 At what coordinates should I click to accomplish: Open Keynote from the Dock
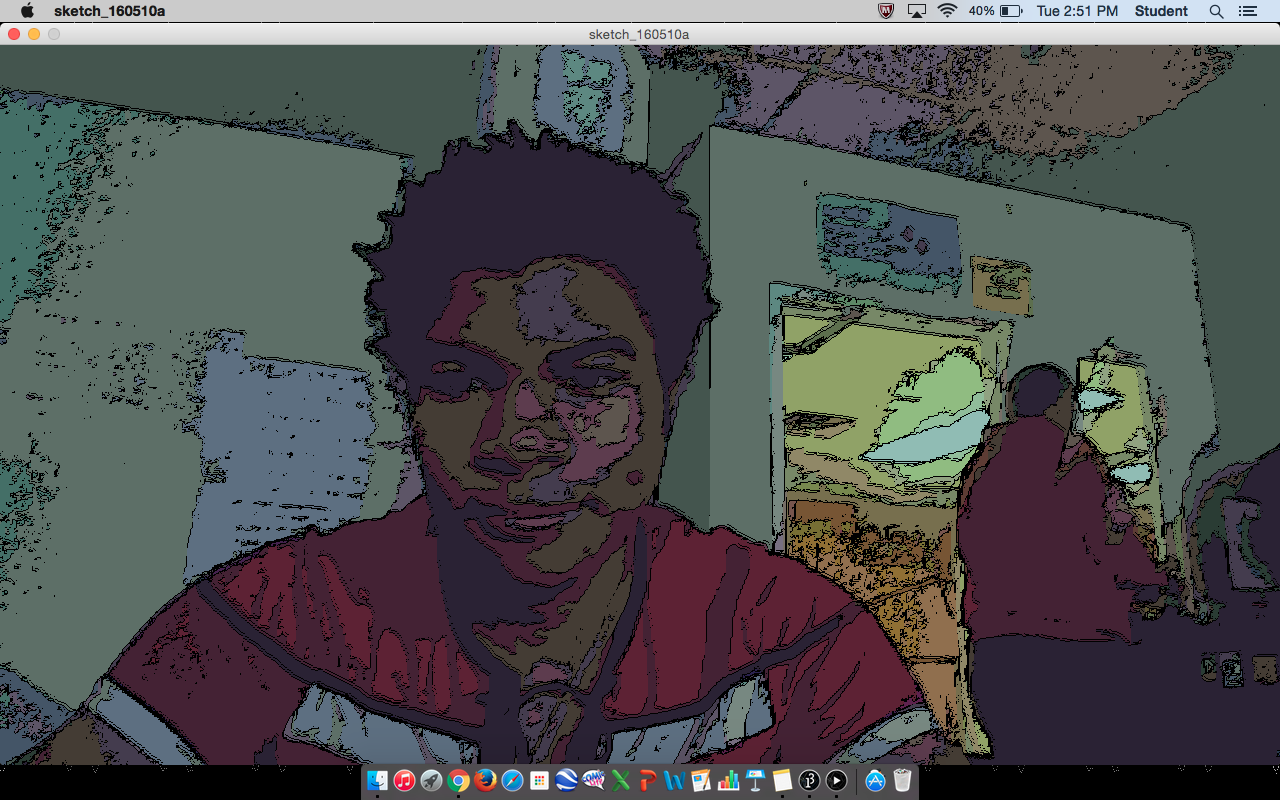tap(755, 780)
